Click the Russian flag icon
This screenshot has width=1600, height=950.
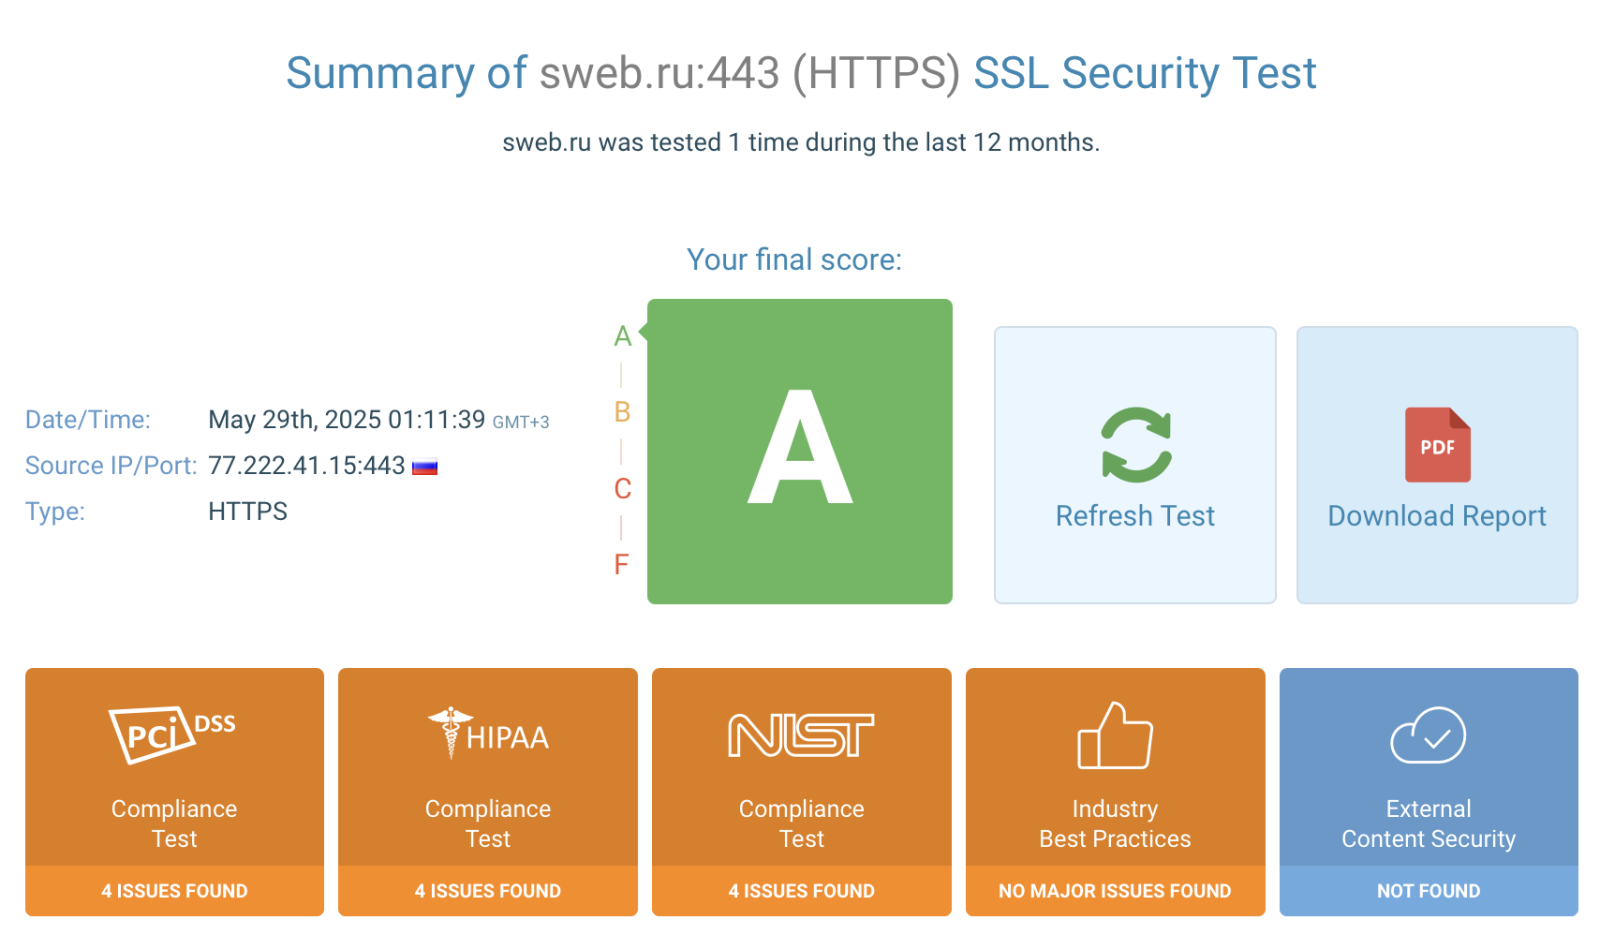[x=425, y=466]
